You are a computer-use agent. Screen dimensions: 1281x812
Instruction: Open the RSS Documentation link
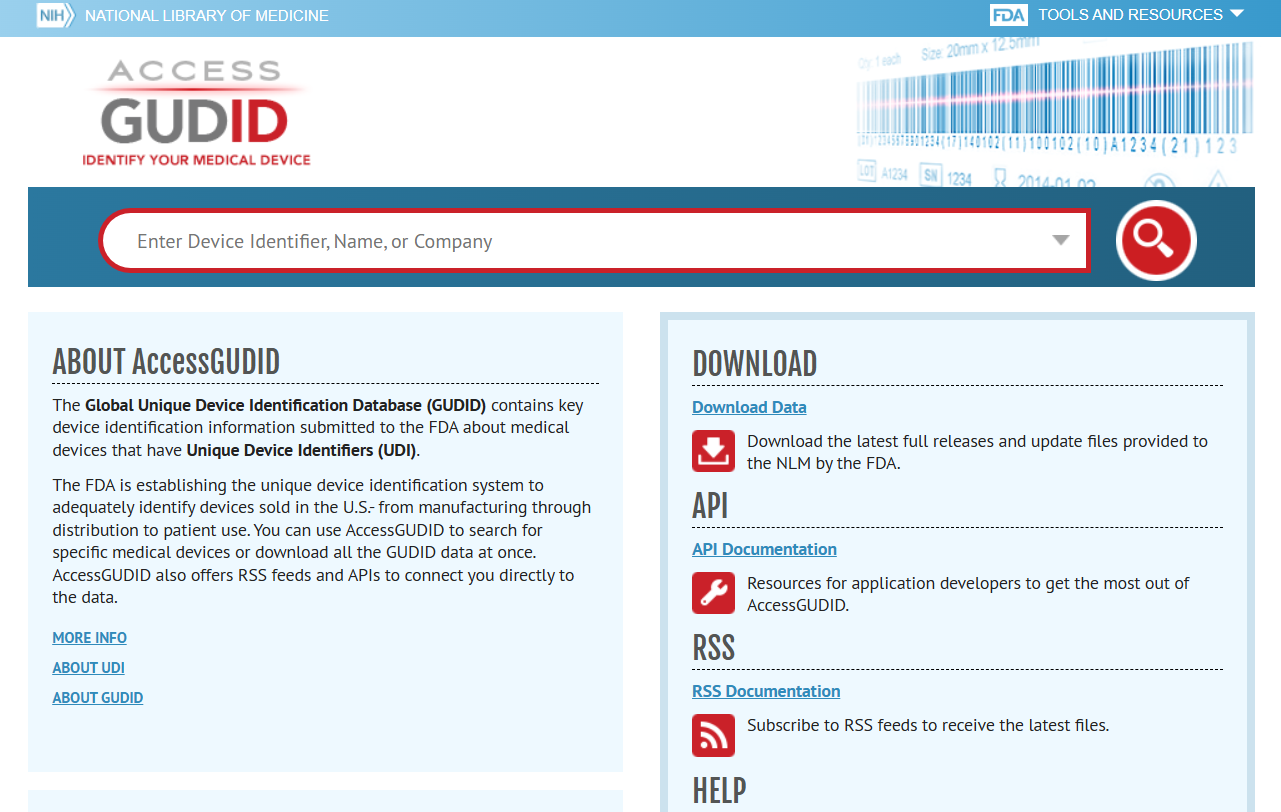766,691
